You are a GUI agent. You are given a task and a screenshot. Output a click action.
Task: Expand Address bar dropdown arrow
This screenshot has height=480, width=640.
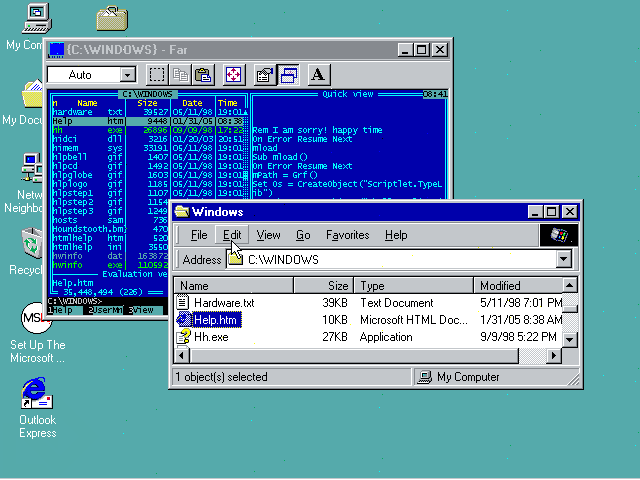click(x=563, y=259)
